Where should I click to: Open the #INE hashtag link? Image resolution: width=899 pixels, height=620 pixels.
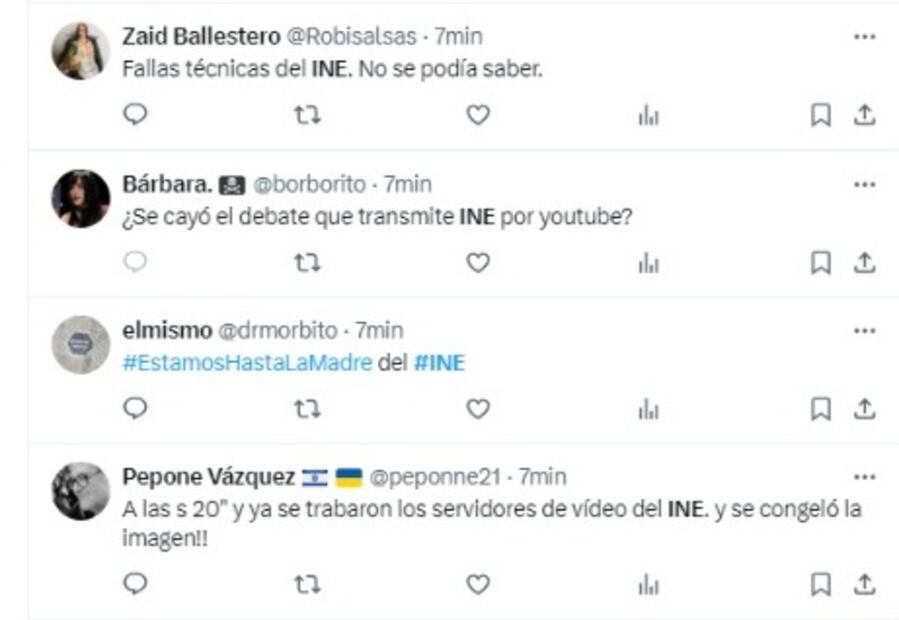[x=440, y=363]
